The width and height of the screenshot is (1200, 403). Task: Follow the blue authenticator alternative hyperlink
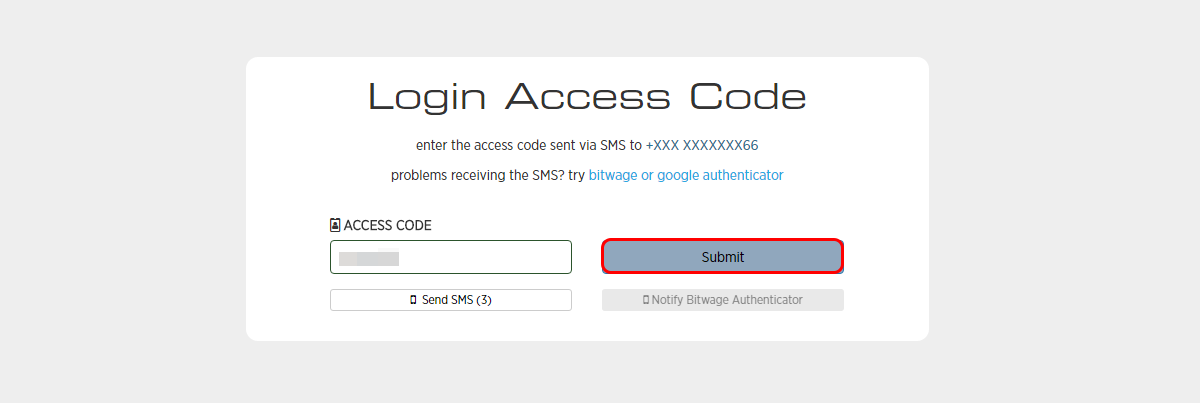[686, 175]
